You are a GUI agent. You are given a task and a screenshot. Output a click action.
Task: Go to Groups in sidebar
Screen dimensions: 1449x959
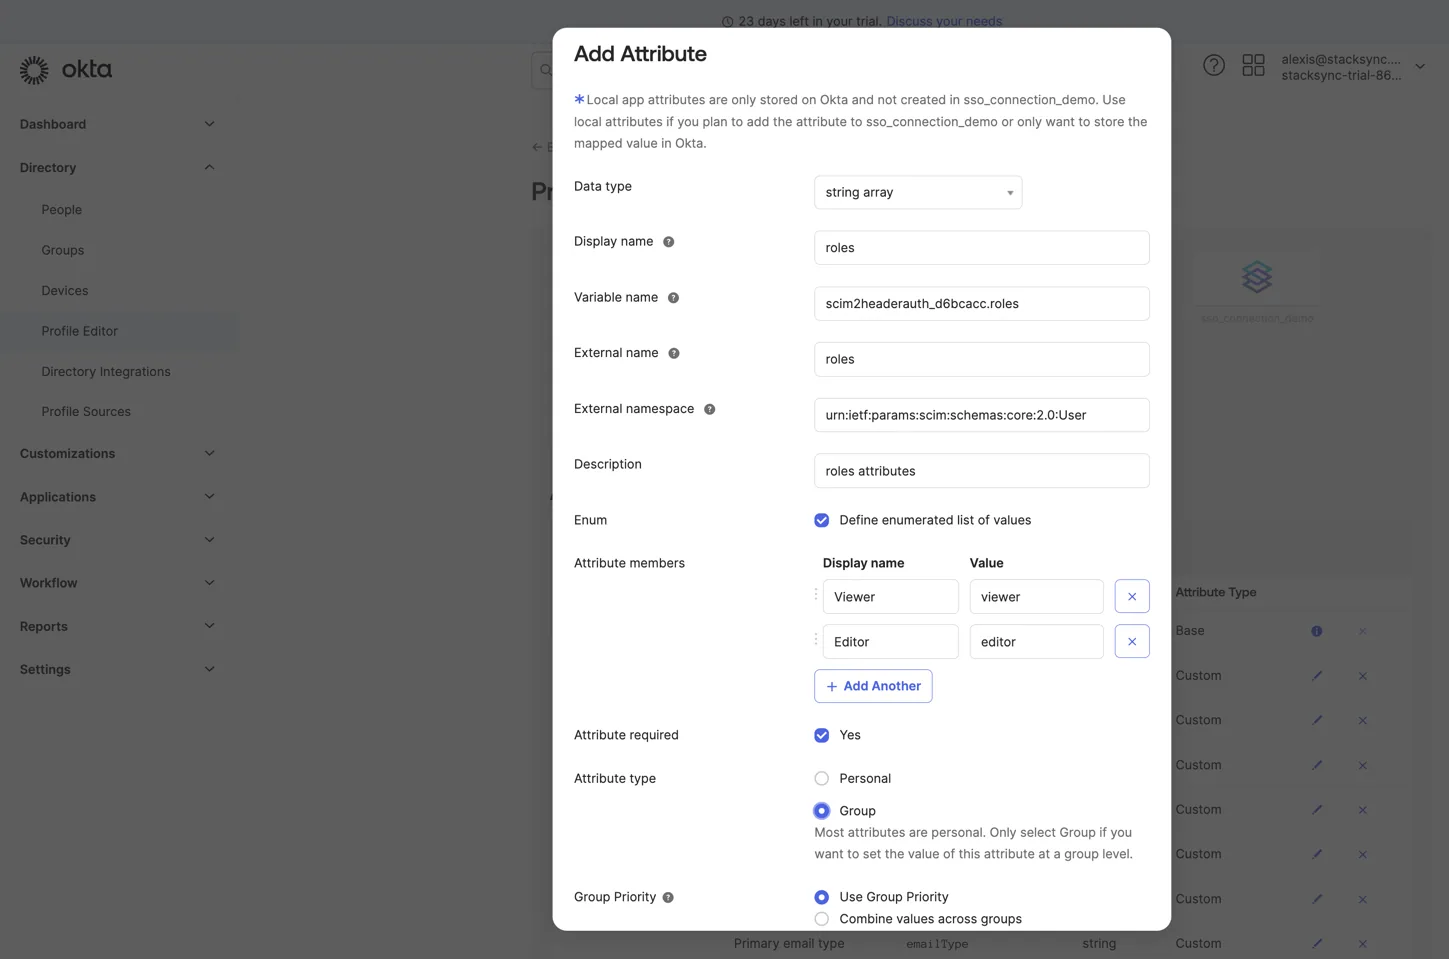(63, 250)
